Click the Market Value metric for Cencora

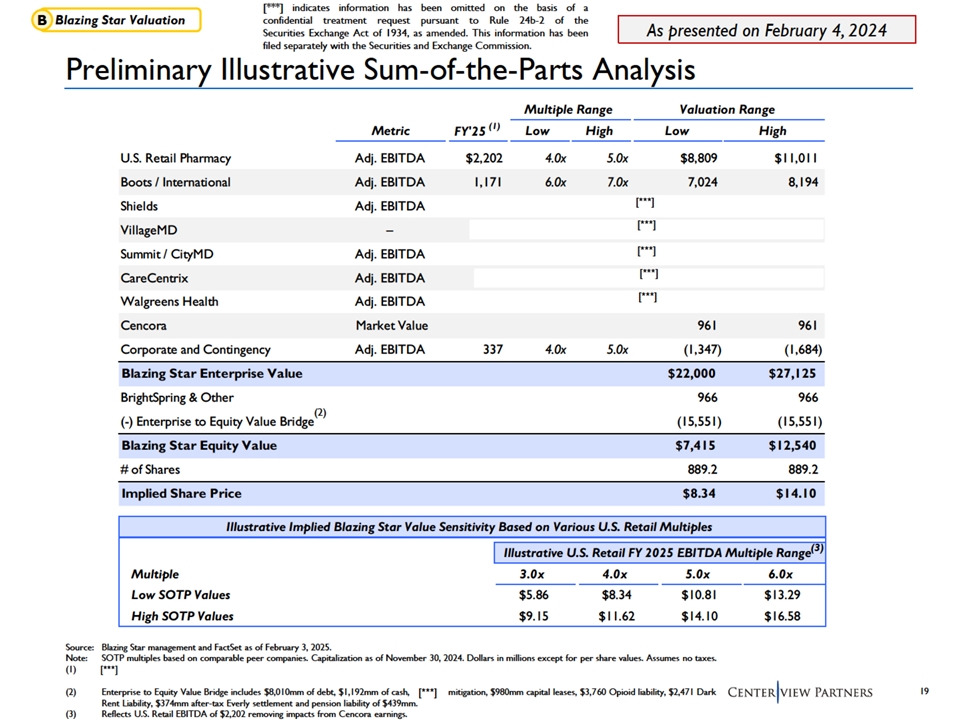click(392, 325)
